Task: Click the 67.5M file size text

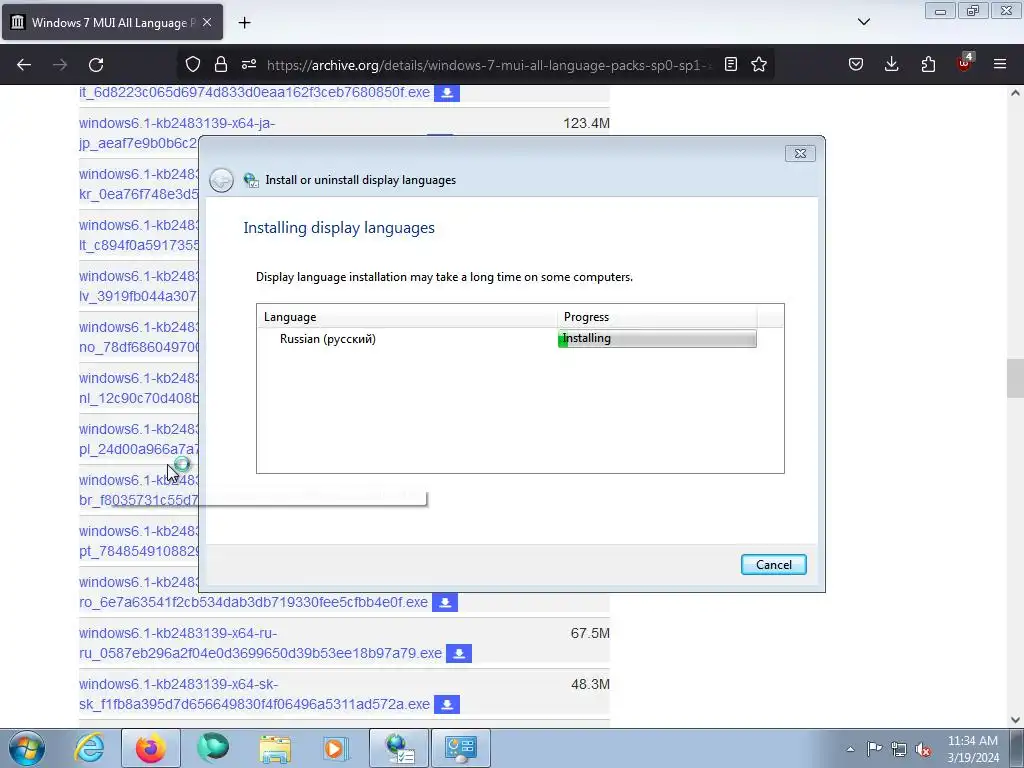Action: [x=590, y=633]
